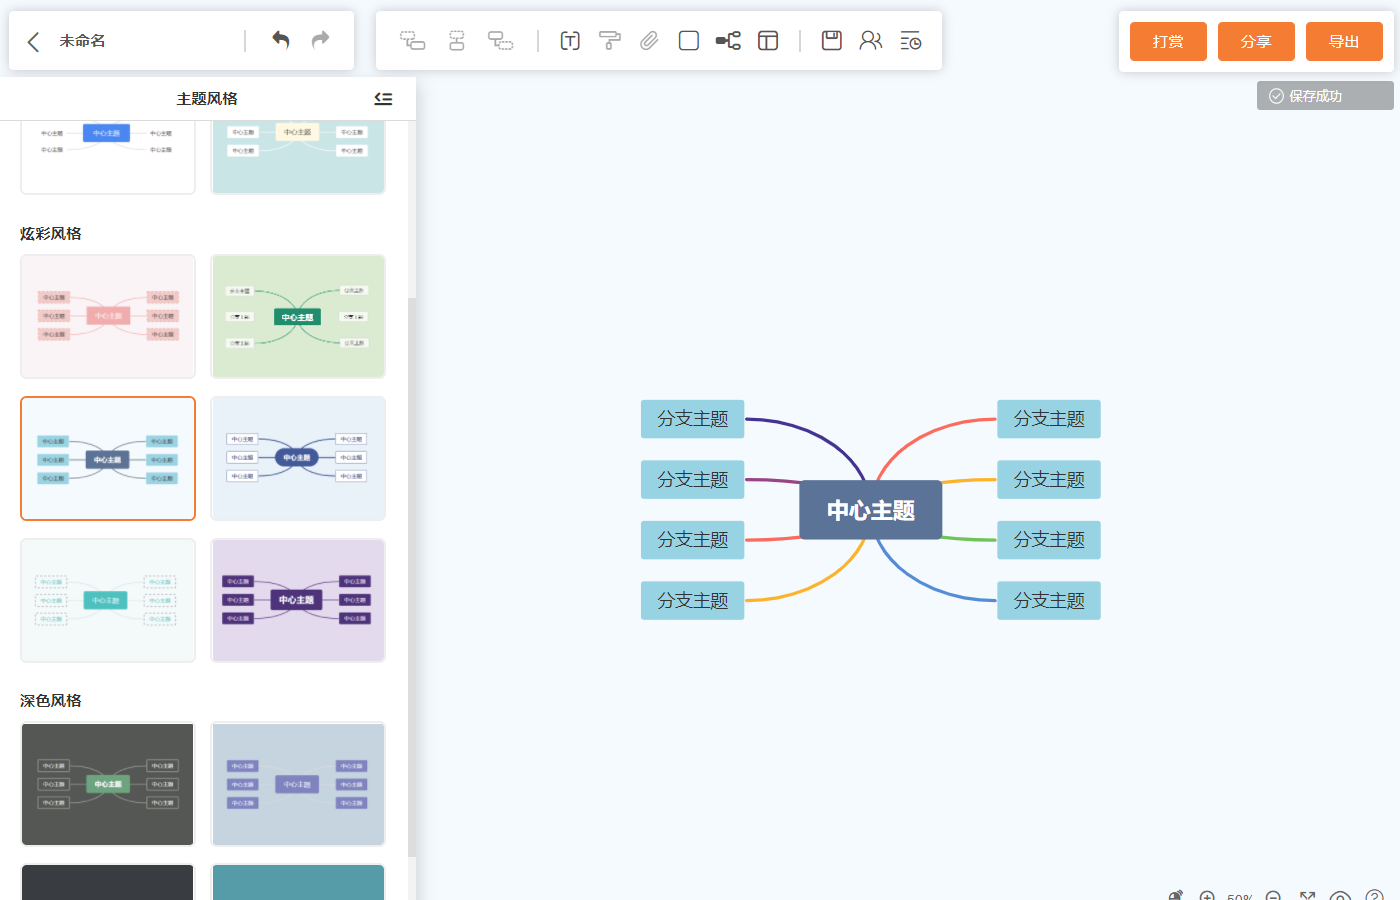Screen dimensions: 1400x900
Task: Undo the last action
Action: coord(281,40)
